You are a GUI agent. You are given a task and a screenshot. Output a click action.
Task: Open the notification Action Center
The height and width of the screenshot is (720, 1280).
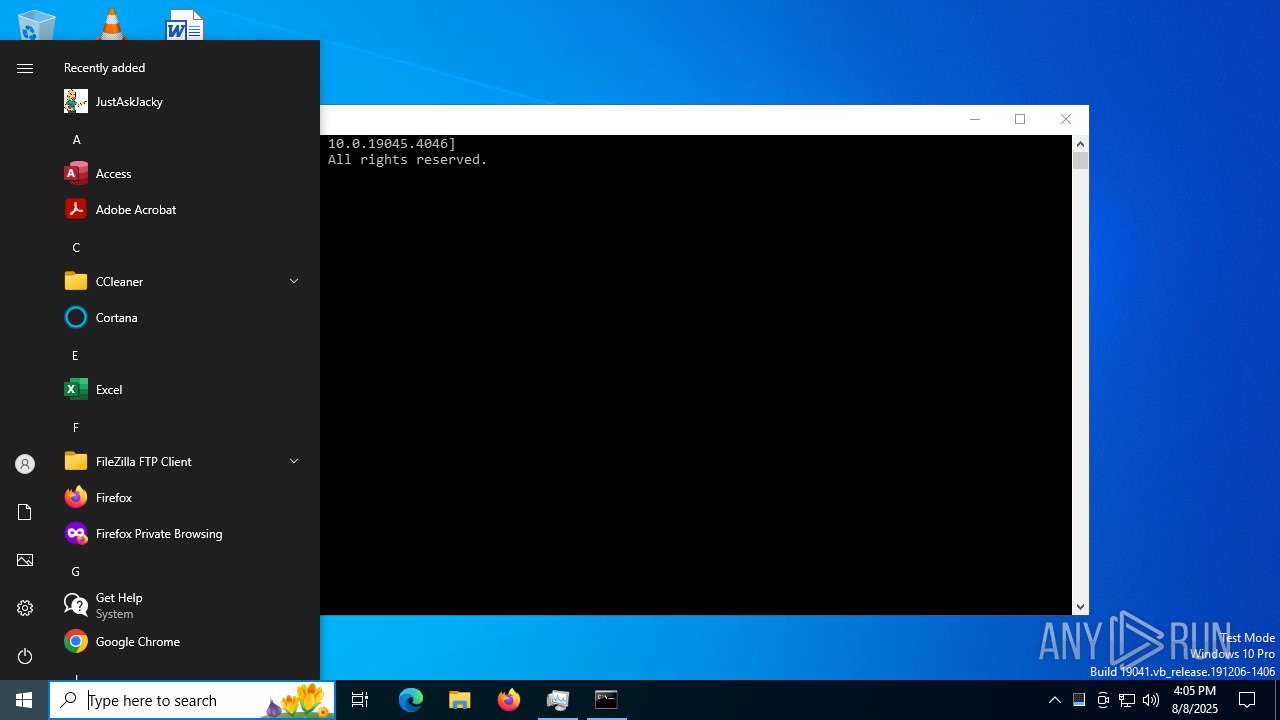[x=1247, y=700]
